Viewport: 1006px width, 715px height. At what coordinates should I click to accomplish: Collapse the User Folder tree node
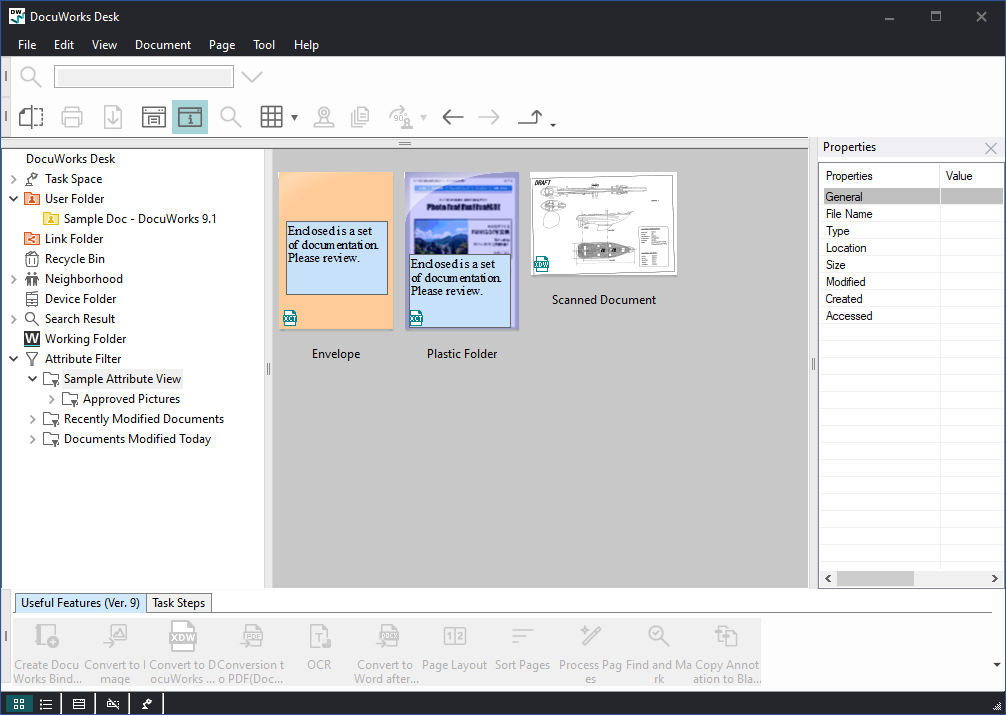click(x=13, y=199)
